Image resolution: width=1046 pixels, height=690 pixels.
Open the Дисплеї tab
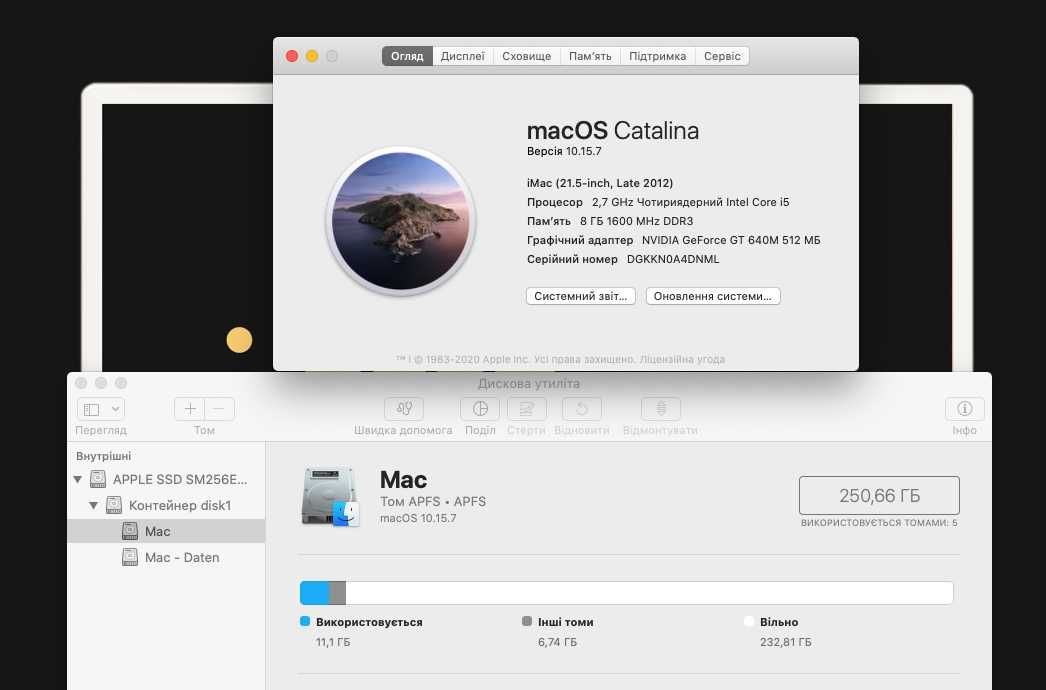click(462, 56)
